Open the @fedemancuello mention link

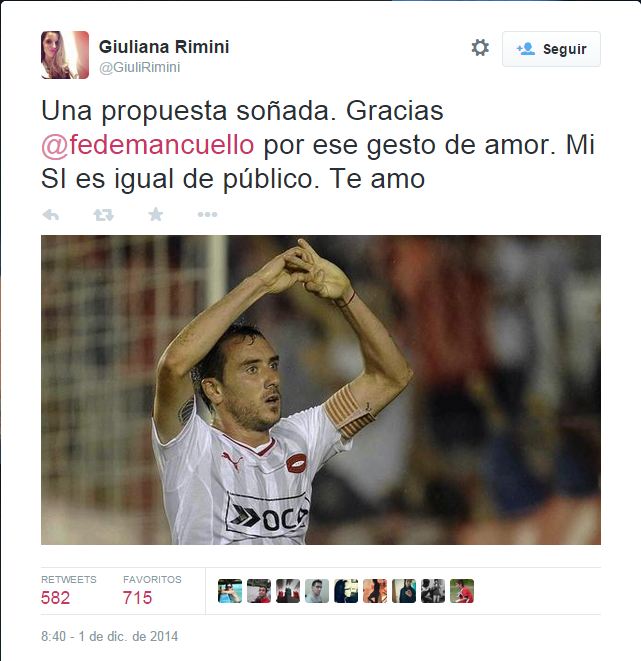pyautogui.click(x=148, y=145)
